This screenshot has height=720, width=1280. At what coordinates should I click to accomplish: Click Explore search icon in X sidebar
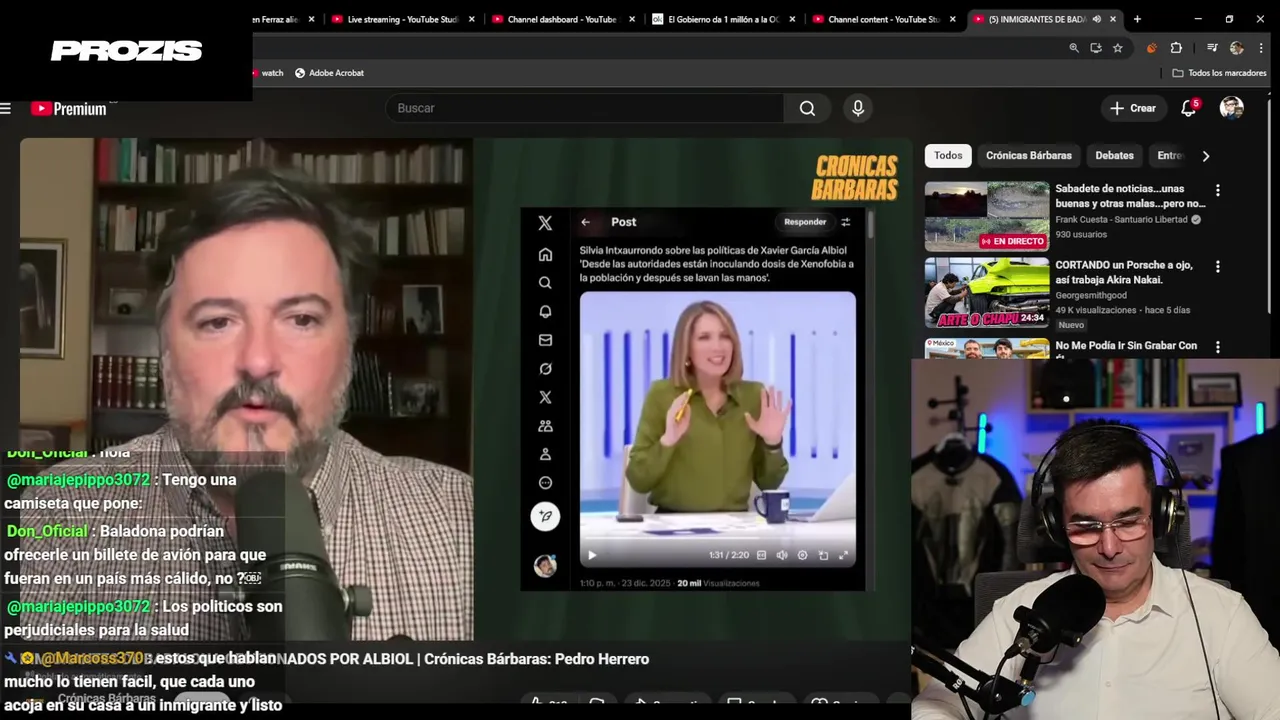click(x=545, y=283)
